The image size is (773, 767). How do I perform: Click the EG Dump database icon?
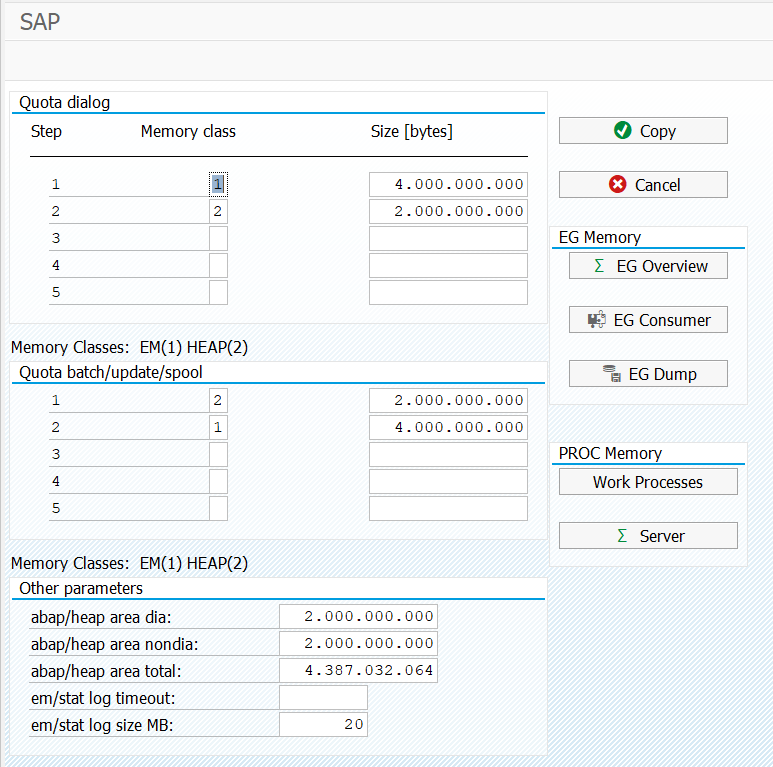pyautogui.click(x=612, y=374)
